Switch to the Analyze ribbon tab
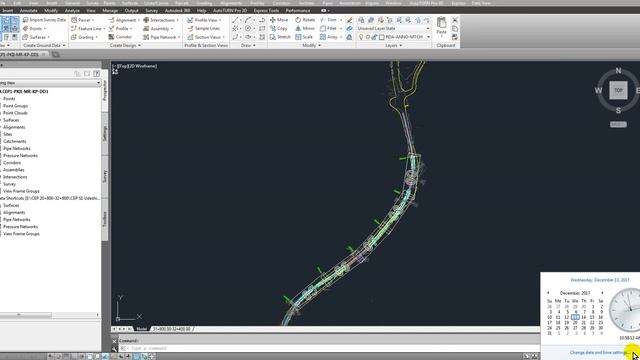The height and width of the screenshot is (360, 640). (72, 11)
